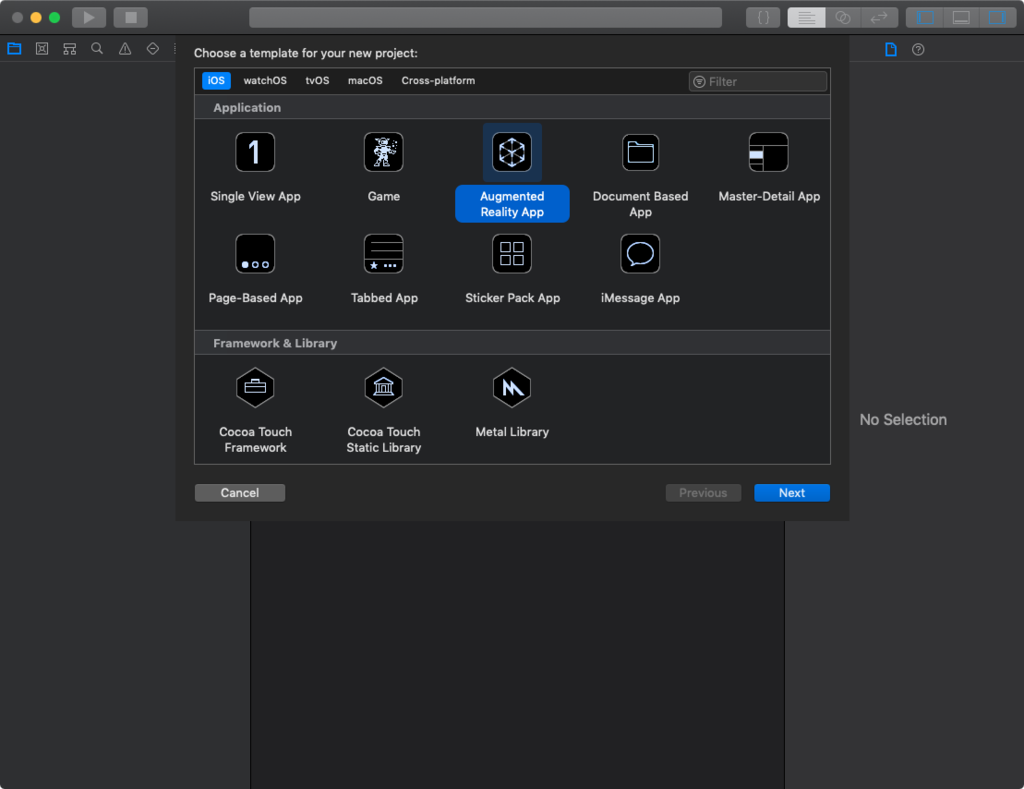Click the Cancel button
The width and height of the screenshot is (1024, 789).
[240, 493]
